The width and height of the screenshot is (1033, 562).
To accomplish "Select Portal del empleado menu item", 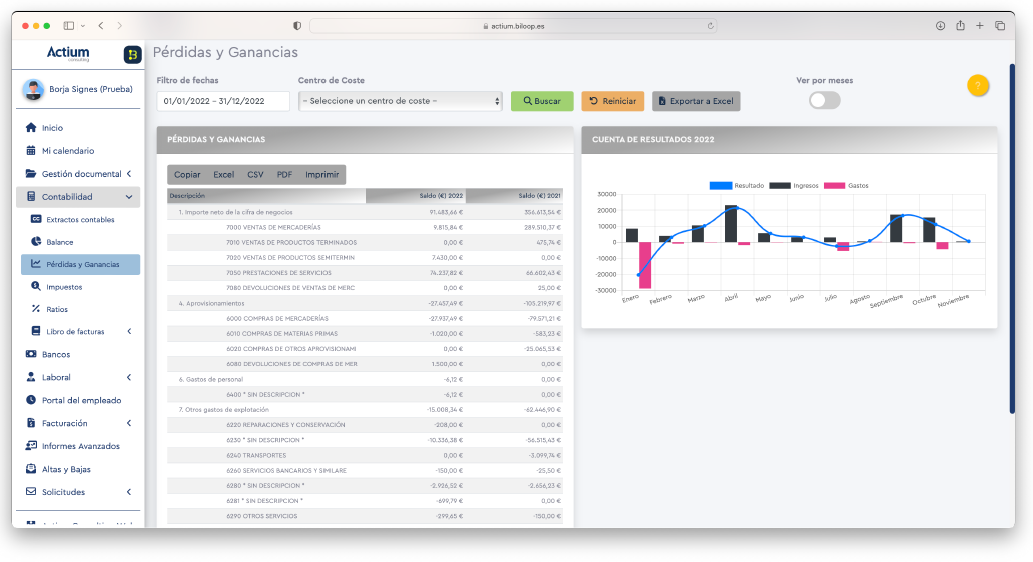I will tap(81, 400).
